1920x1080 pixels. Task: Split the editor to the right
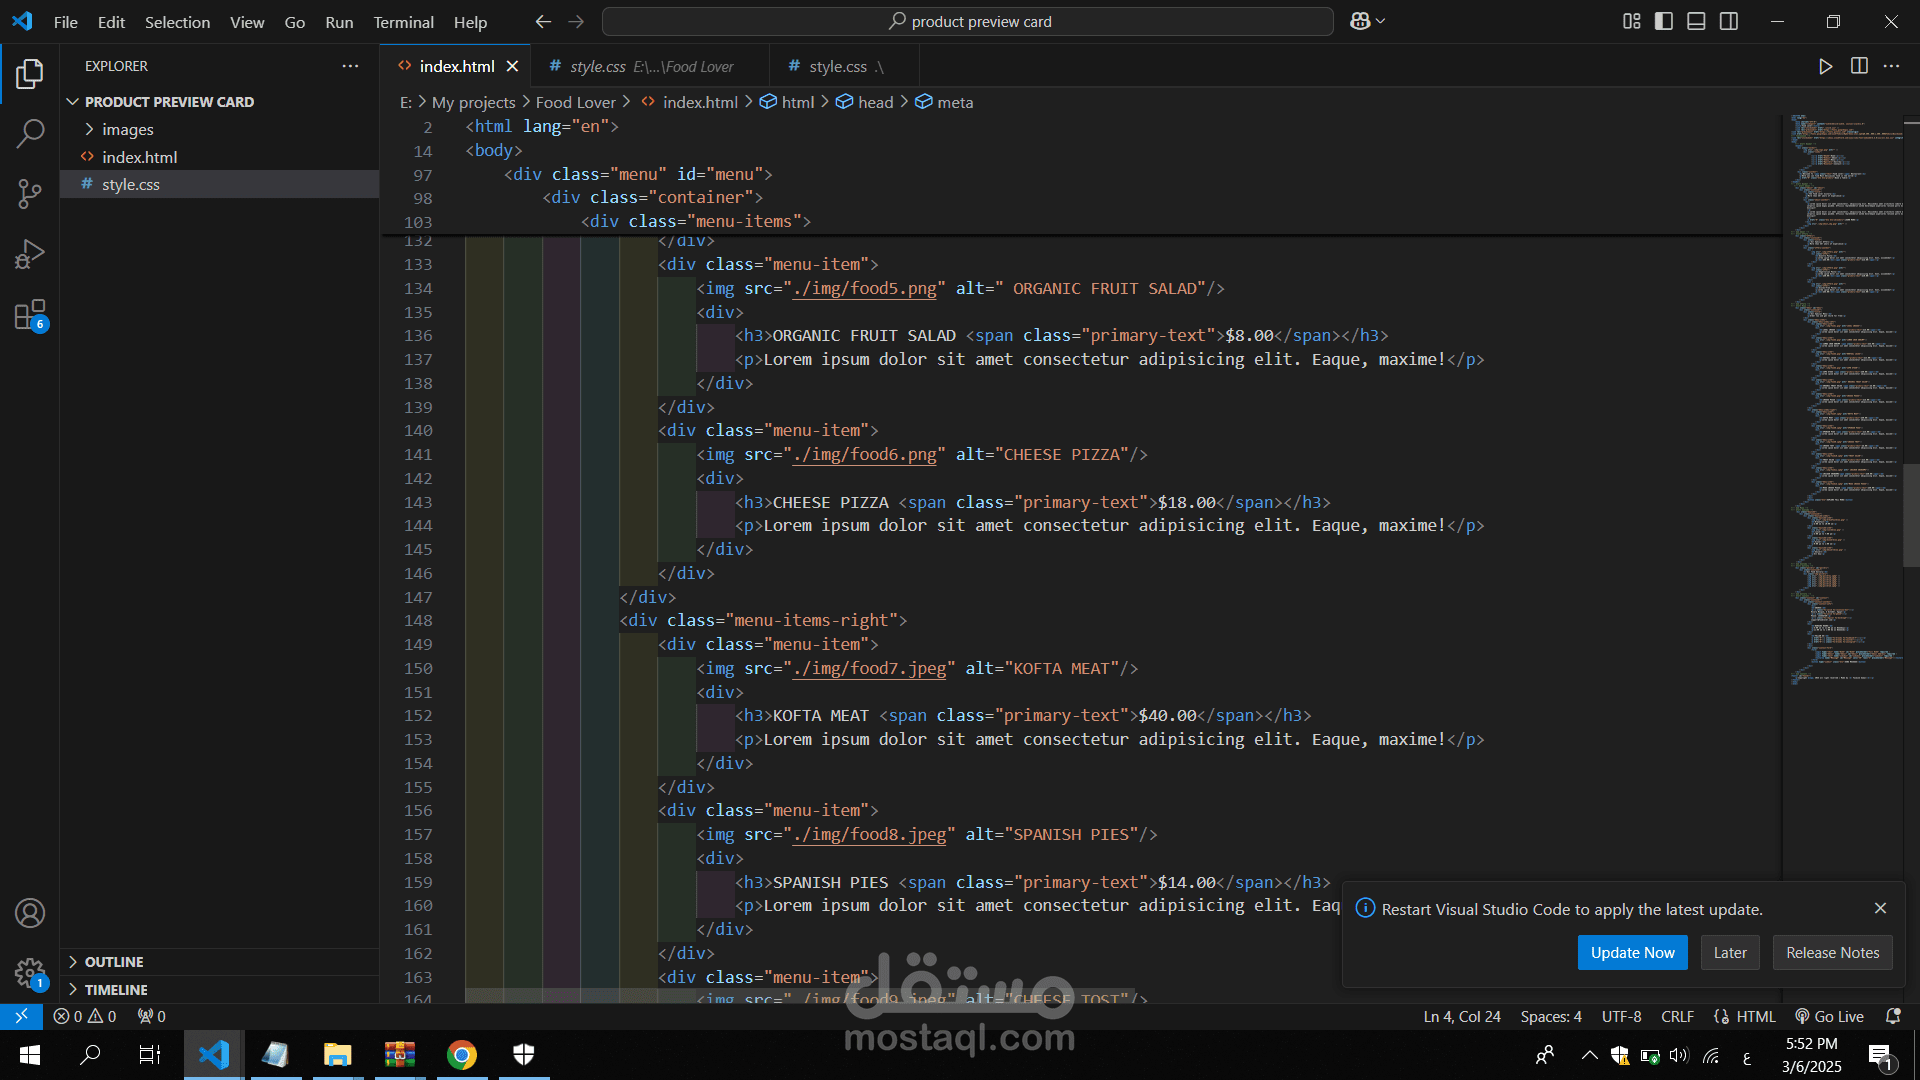click(x=1859, y=66)
